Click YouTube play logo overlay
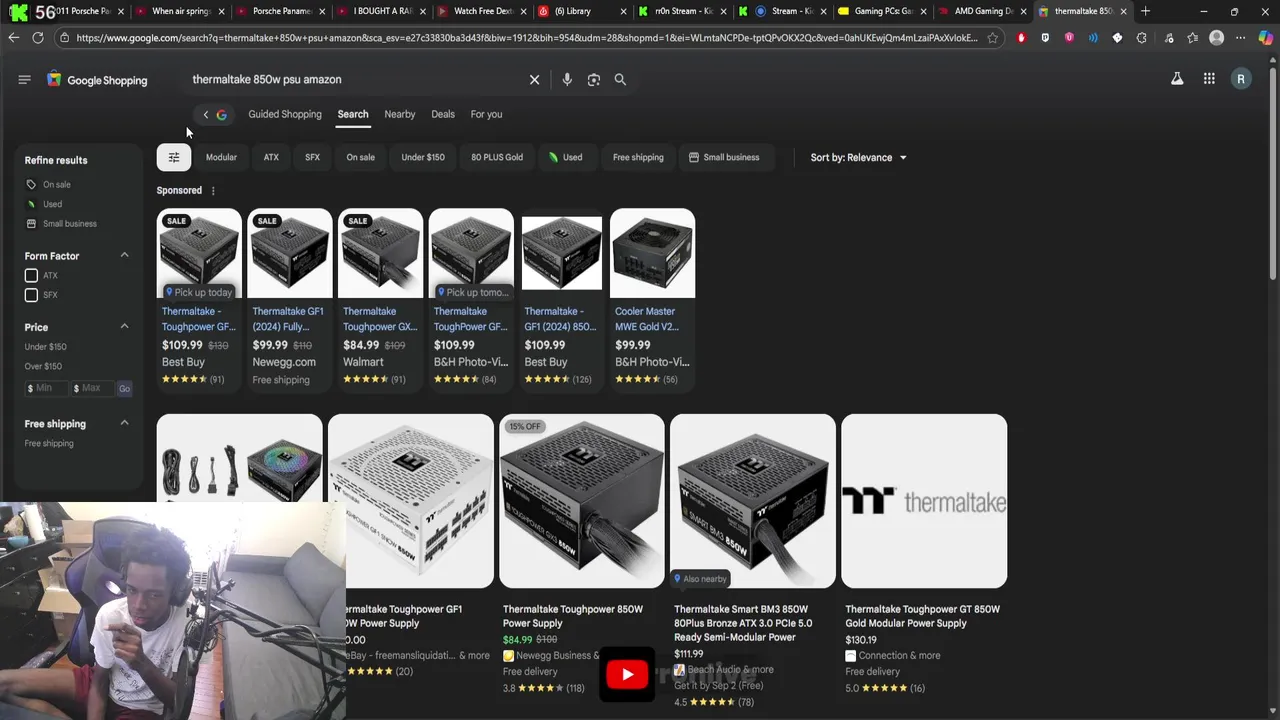This screenshot has width=1280, height=720. click(627, 674)
